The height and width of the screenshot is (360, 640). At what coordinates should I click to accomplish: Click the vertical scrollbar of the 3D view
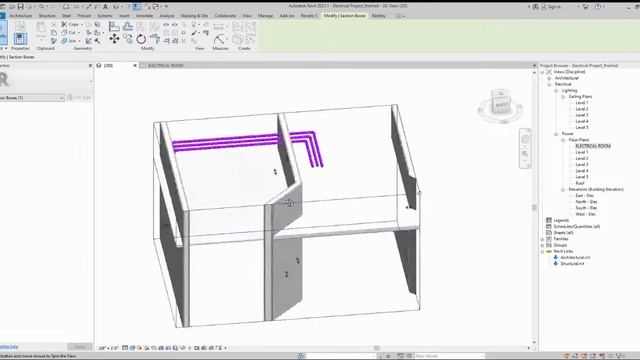pyautogui.click(x=534, y=207)
